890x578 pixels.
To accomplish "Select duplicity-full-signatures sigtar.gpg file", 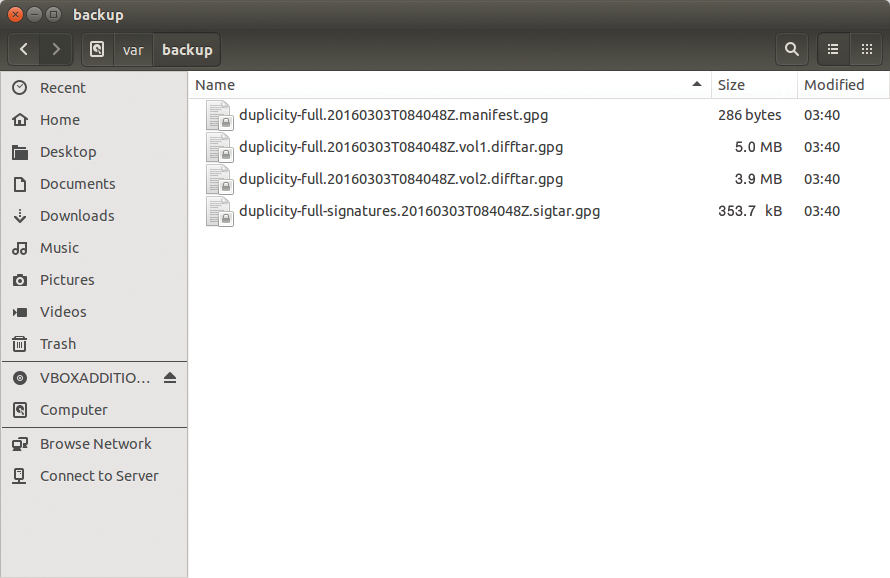I will click(x=419, y=211).
